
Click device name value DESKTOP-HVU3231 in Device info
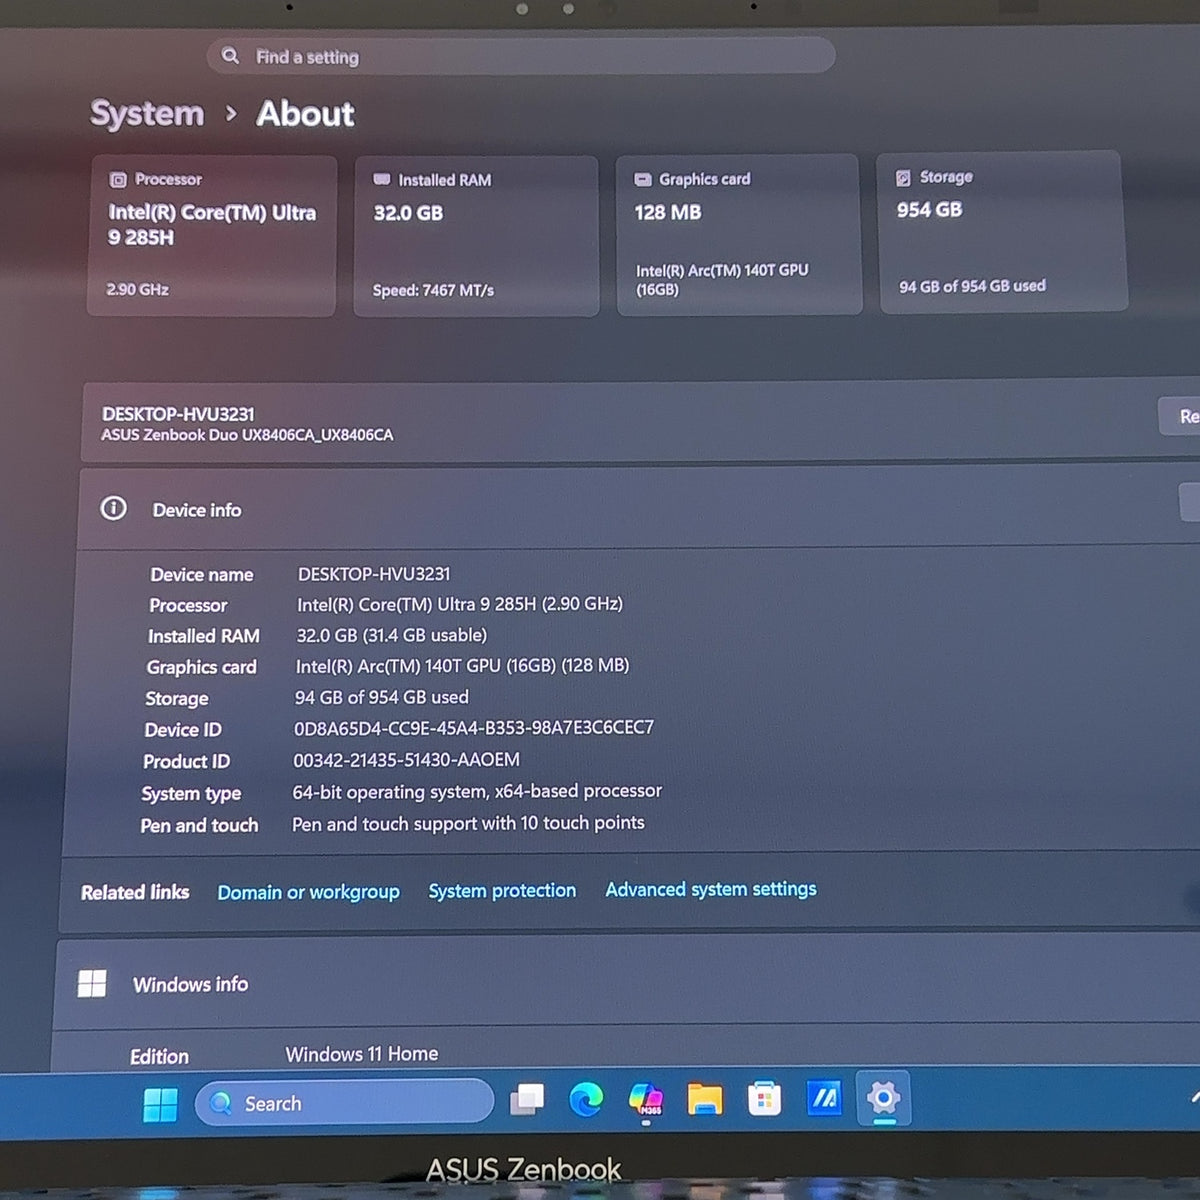[374, 574]
